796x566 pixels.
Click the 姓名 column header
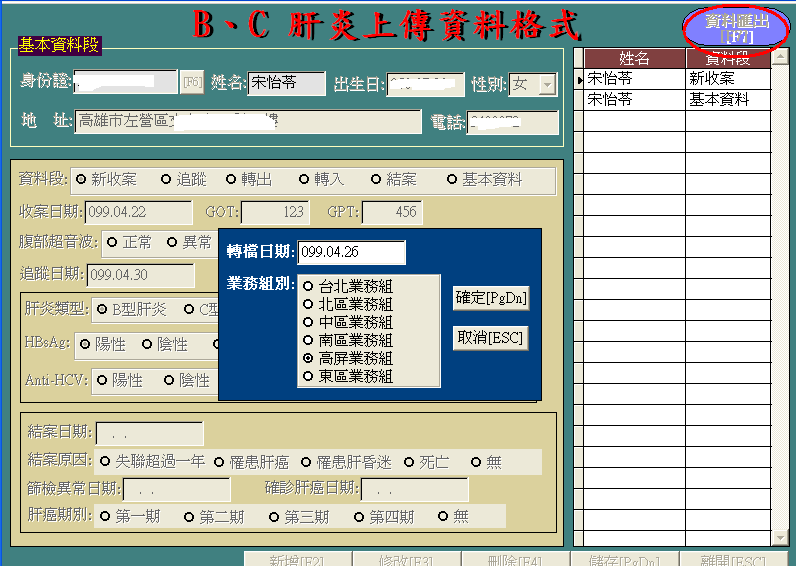coord(634,59)
